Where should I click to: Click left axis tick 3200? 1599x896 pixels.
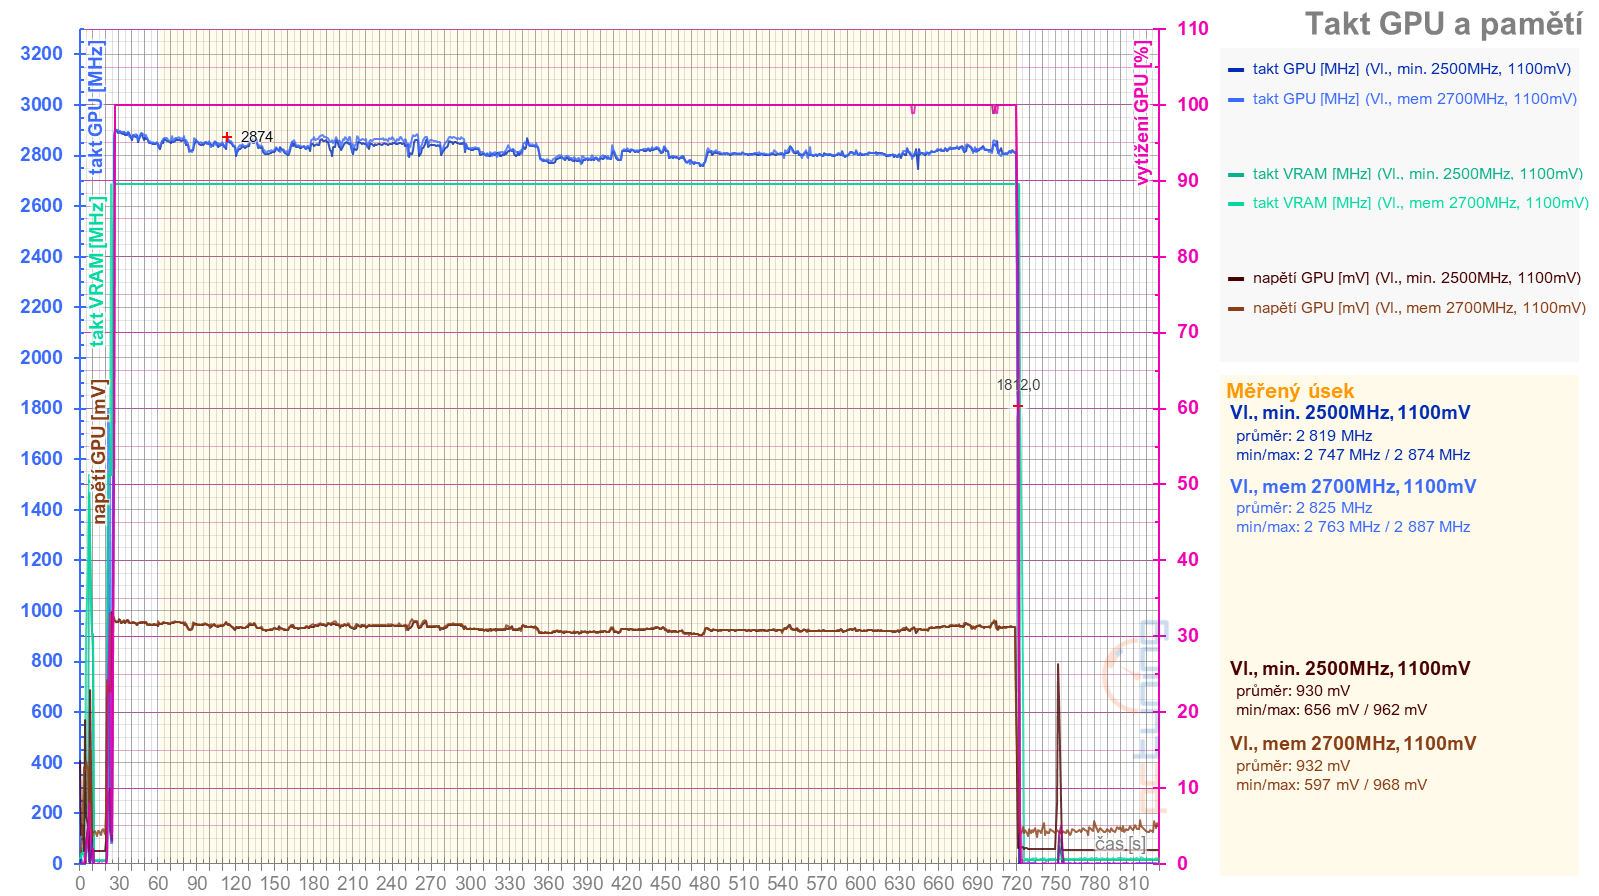tap(41, 54)
